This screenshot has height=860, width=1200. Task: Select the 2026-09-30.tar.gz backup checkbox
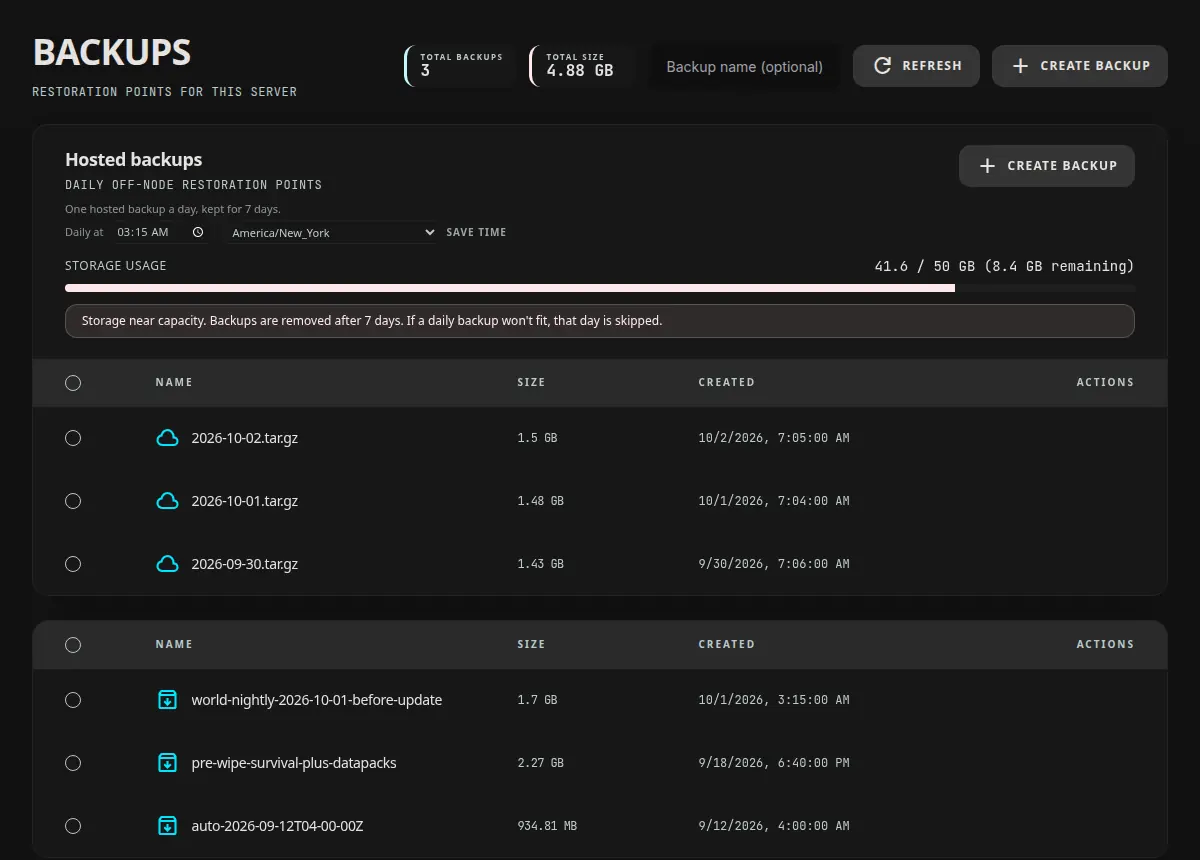point(73,564)
